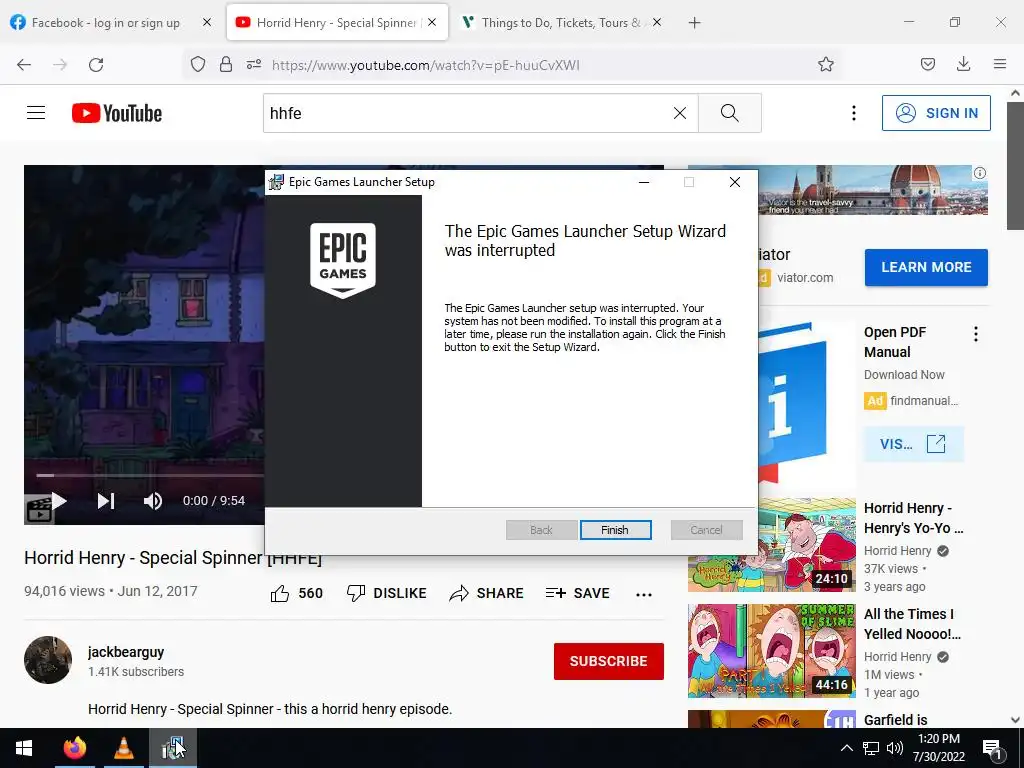Click DISLIKE on the video
The height and width of the screenshot is (768, 1024).
coord(387,593)
